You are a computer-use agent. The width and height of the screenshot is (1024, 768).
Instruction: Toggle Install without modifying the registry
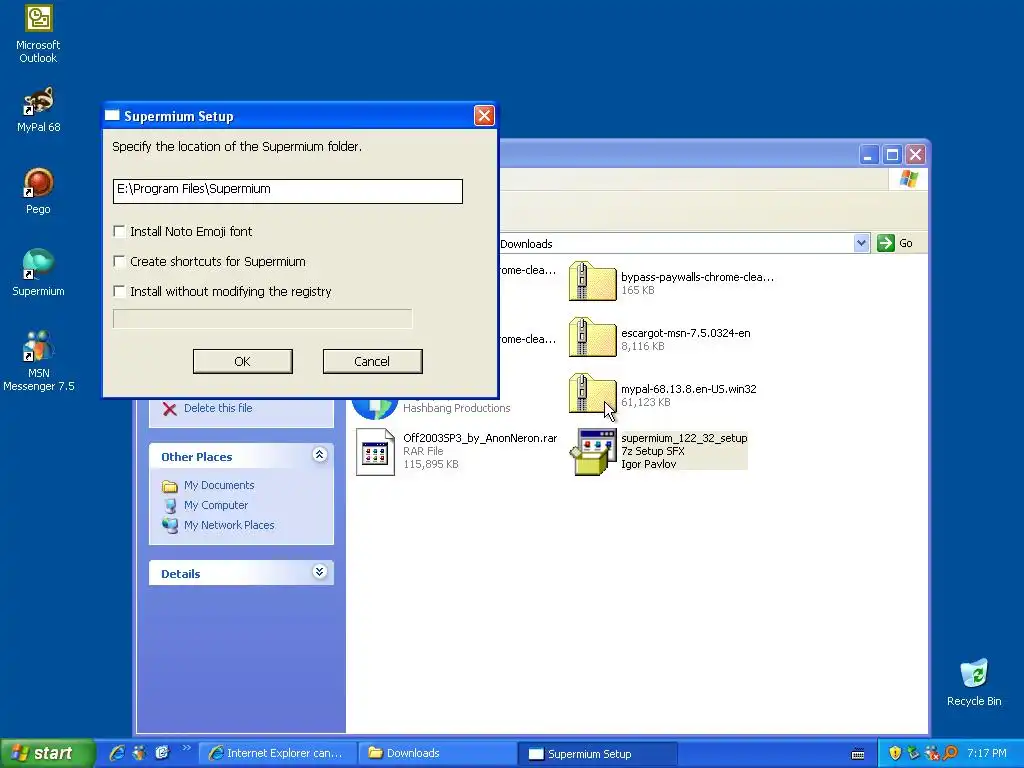[120, 291]
